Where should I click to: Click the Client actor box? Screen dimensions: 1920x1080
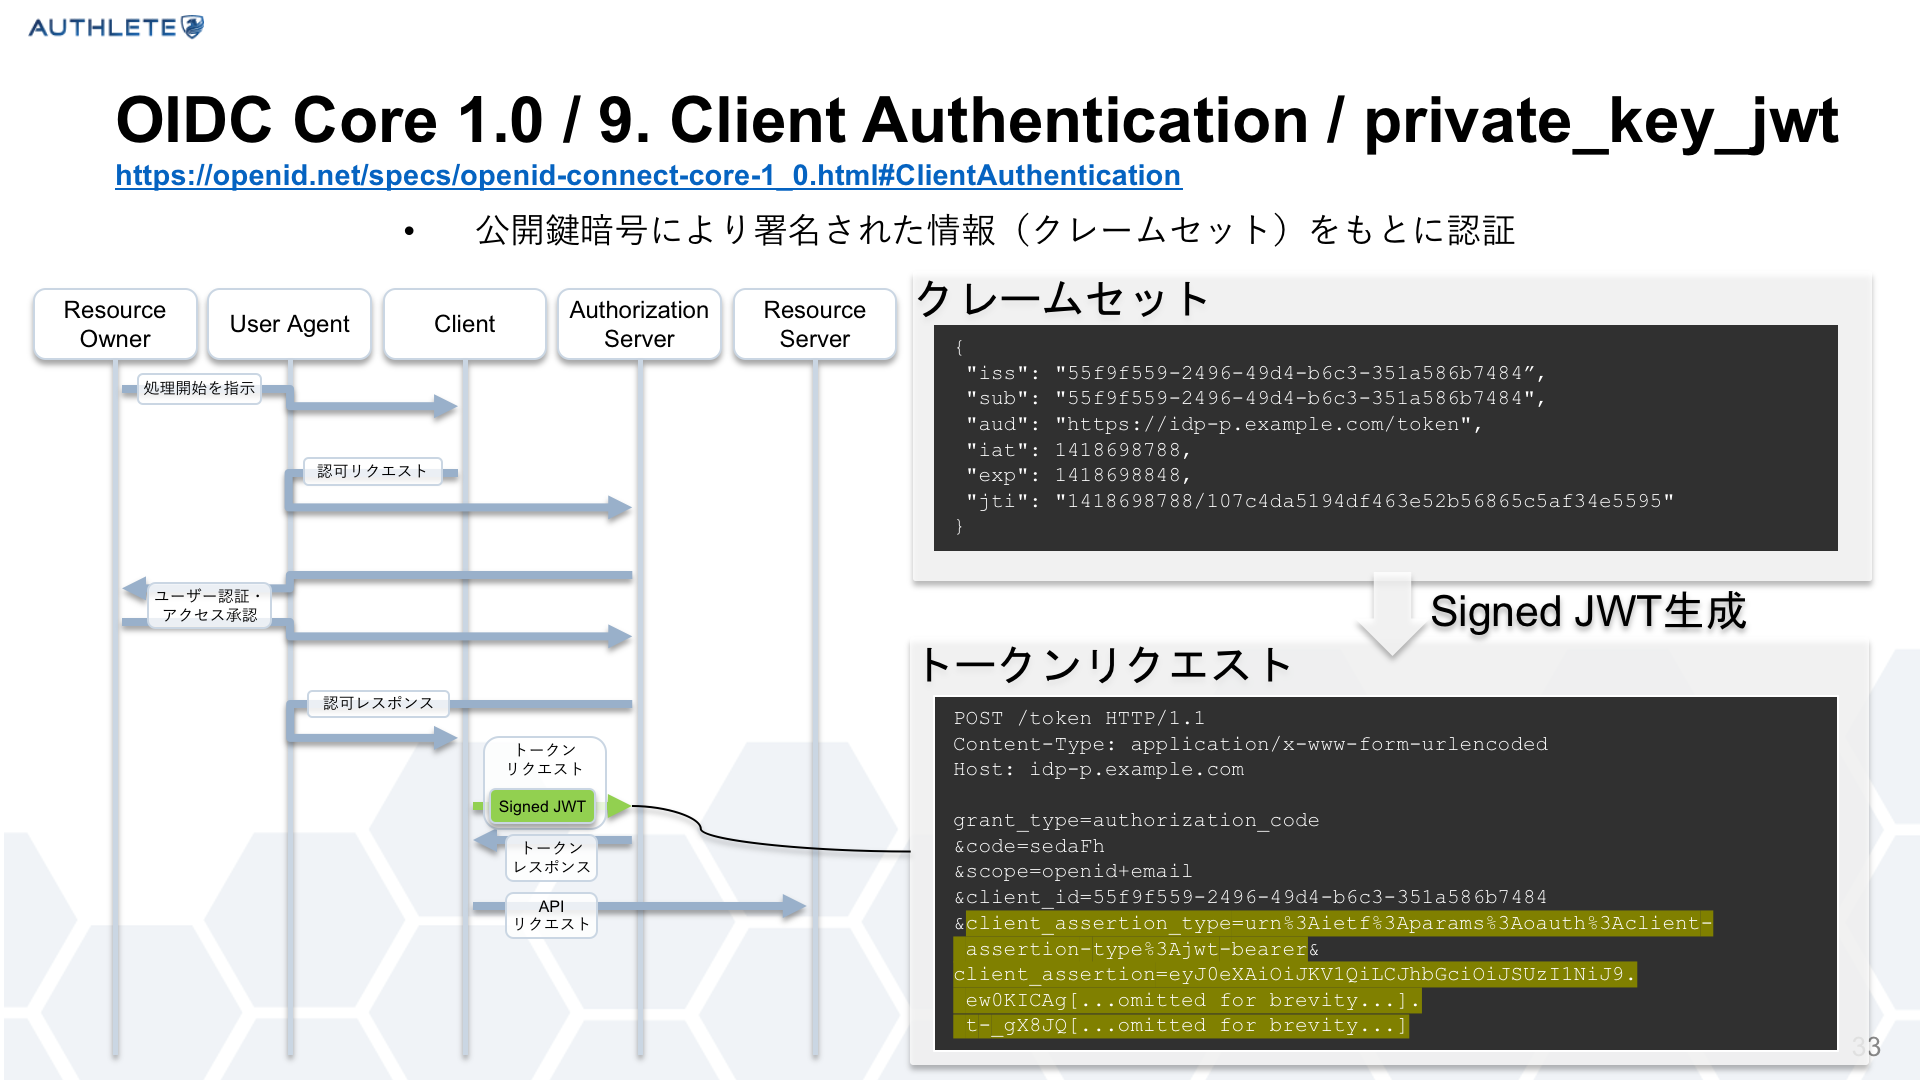(464, 324)
